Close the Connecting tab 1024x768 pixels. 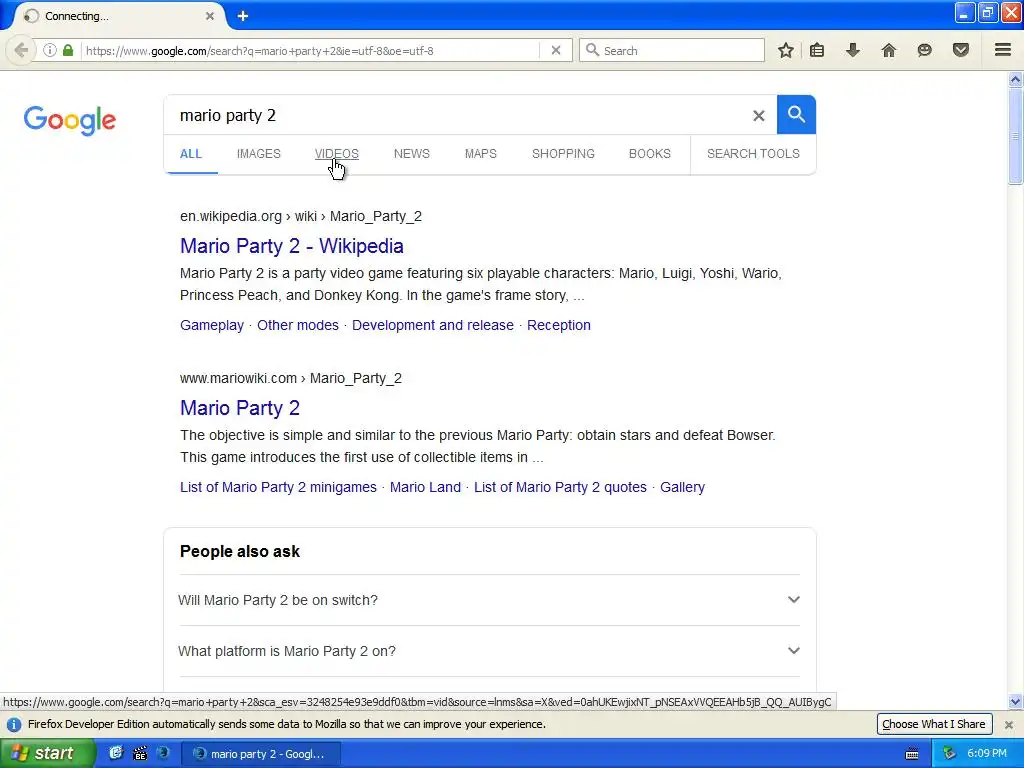coord(210,16)
